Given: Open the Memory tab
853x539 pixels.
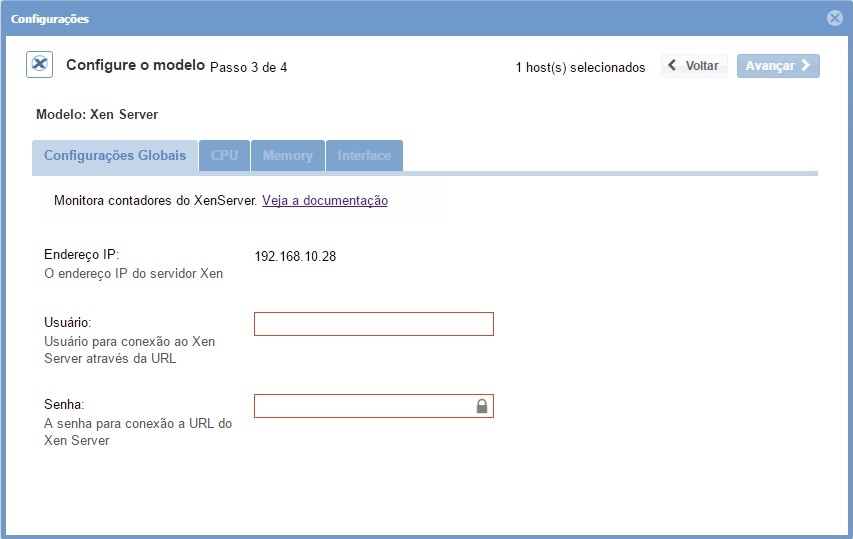Looking at the screenshot, I should (x=287, y=156).
